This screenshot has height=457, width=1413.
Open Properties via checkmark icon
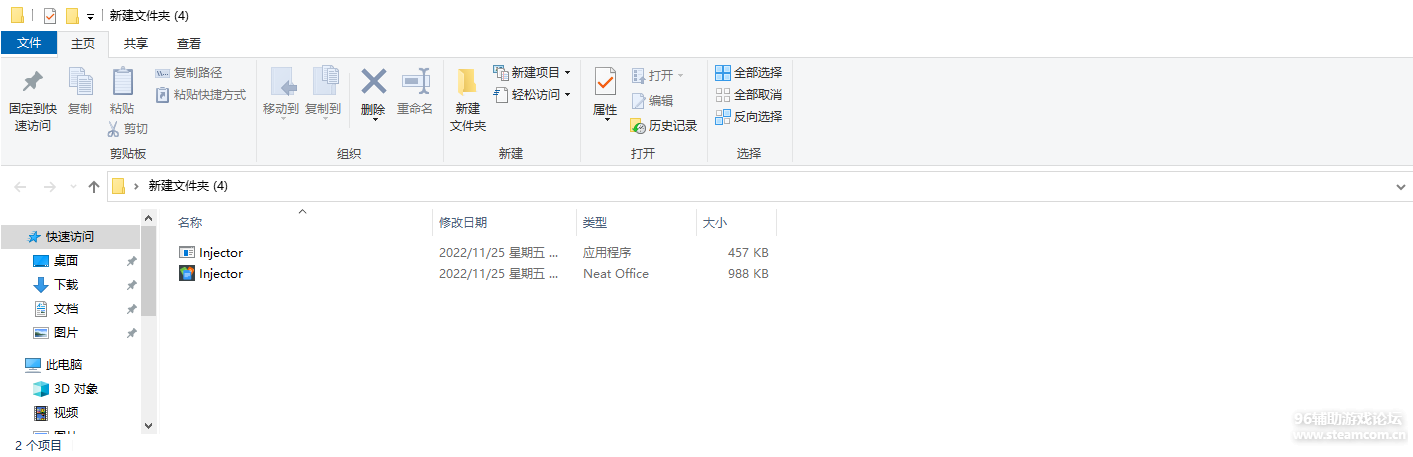tap(605, 82)
